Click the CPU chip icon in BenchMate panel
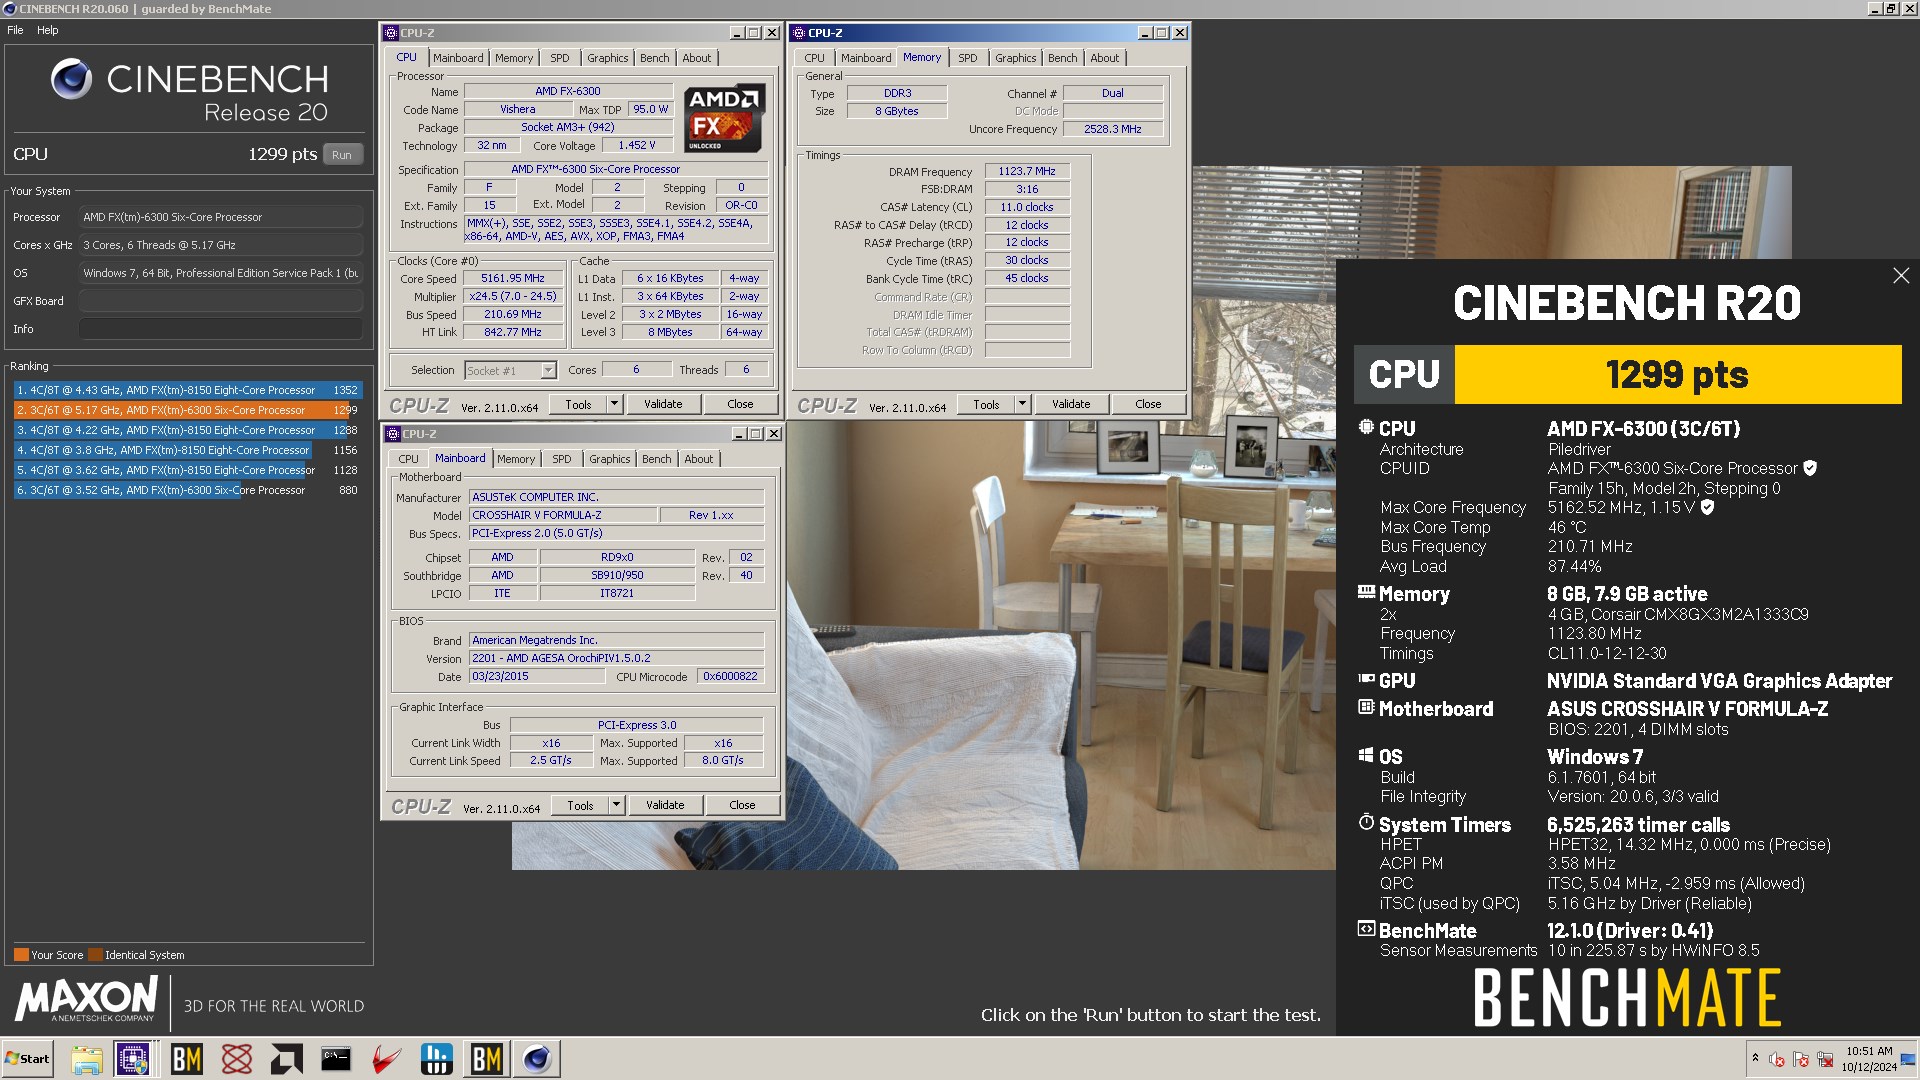The width and height of the screenshot is (1920, 1080). [x=1366, y=427]
